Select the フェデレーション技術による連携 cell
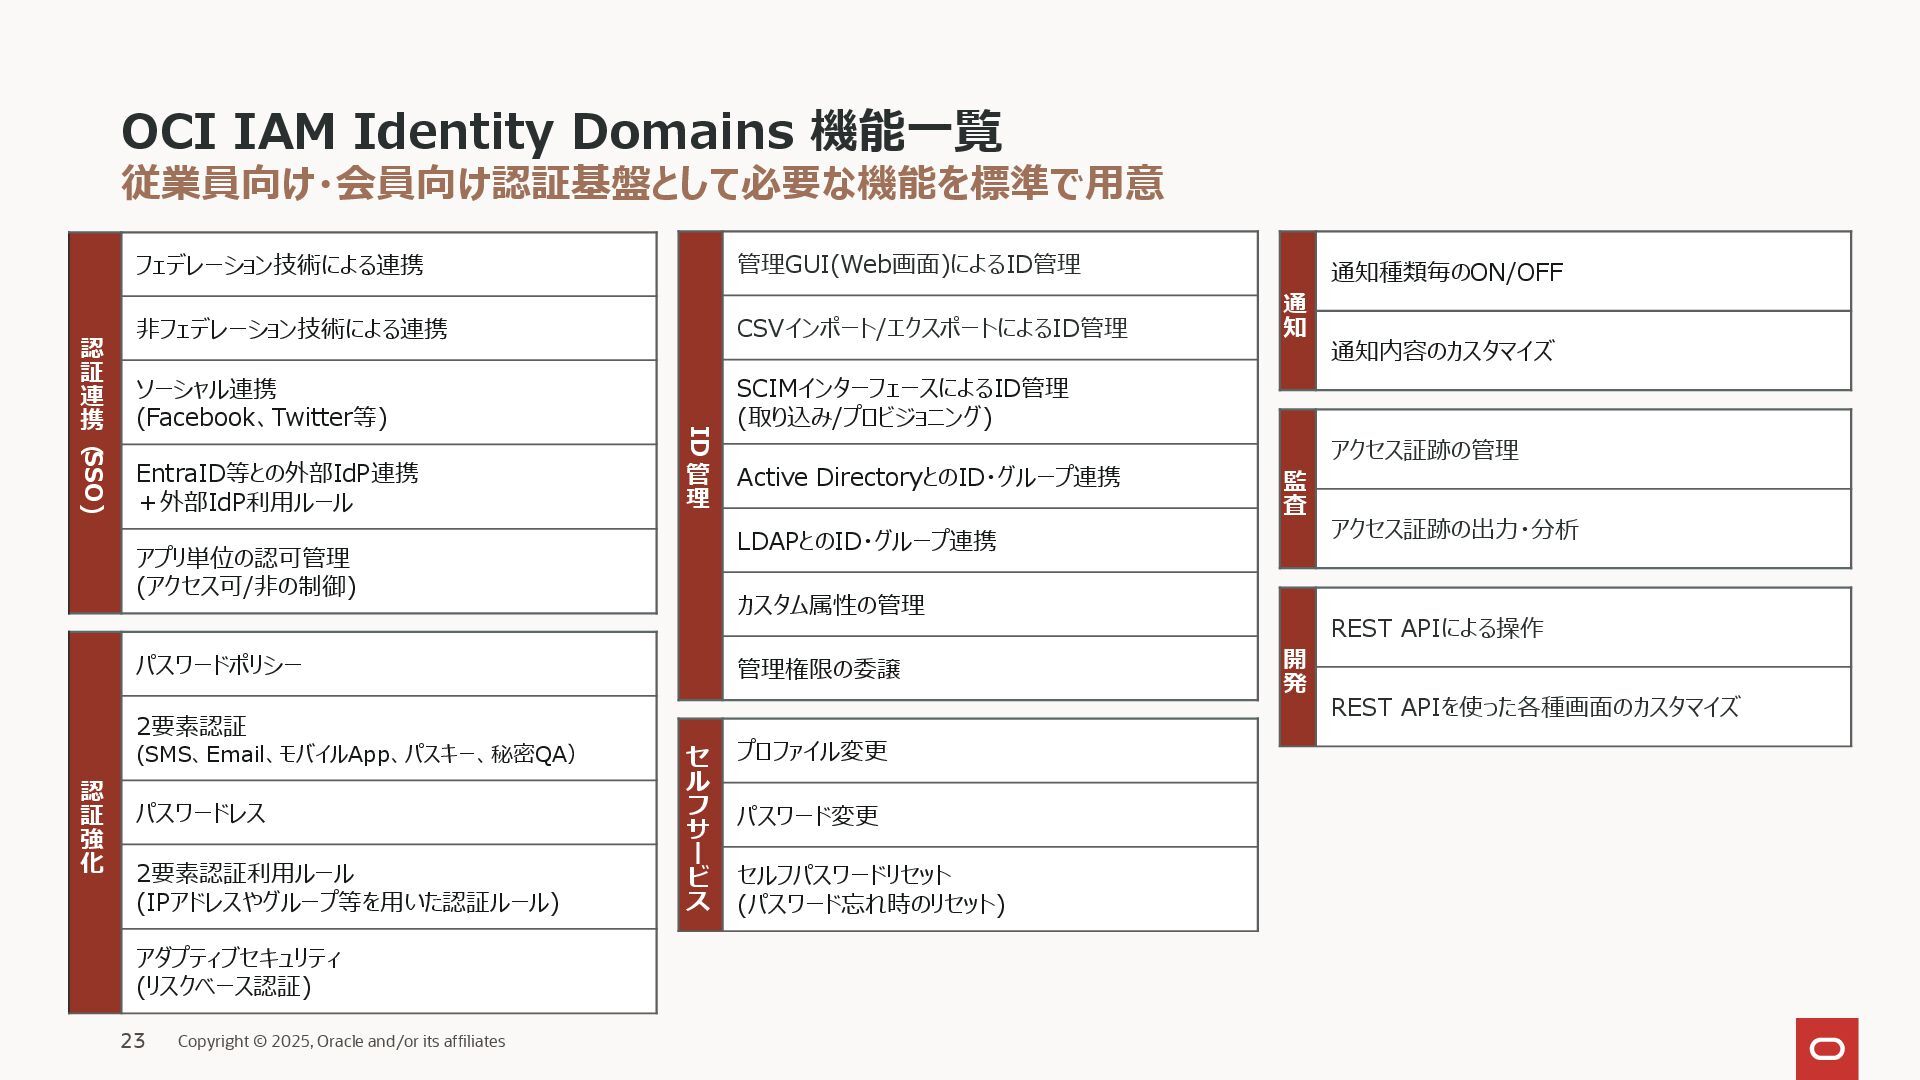 point(388,265)
